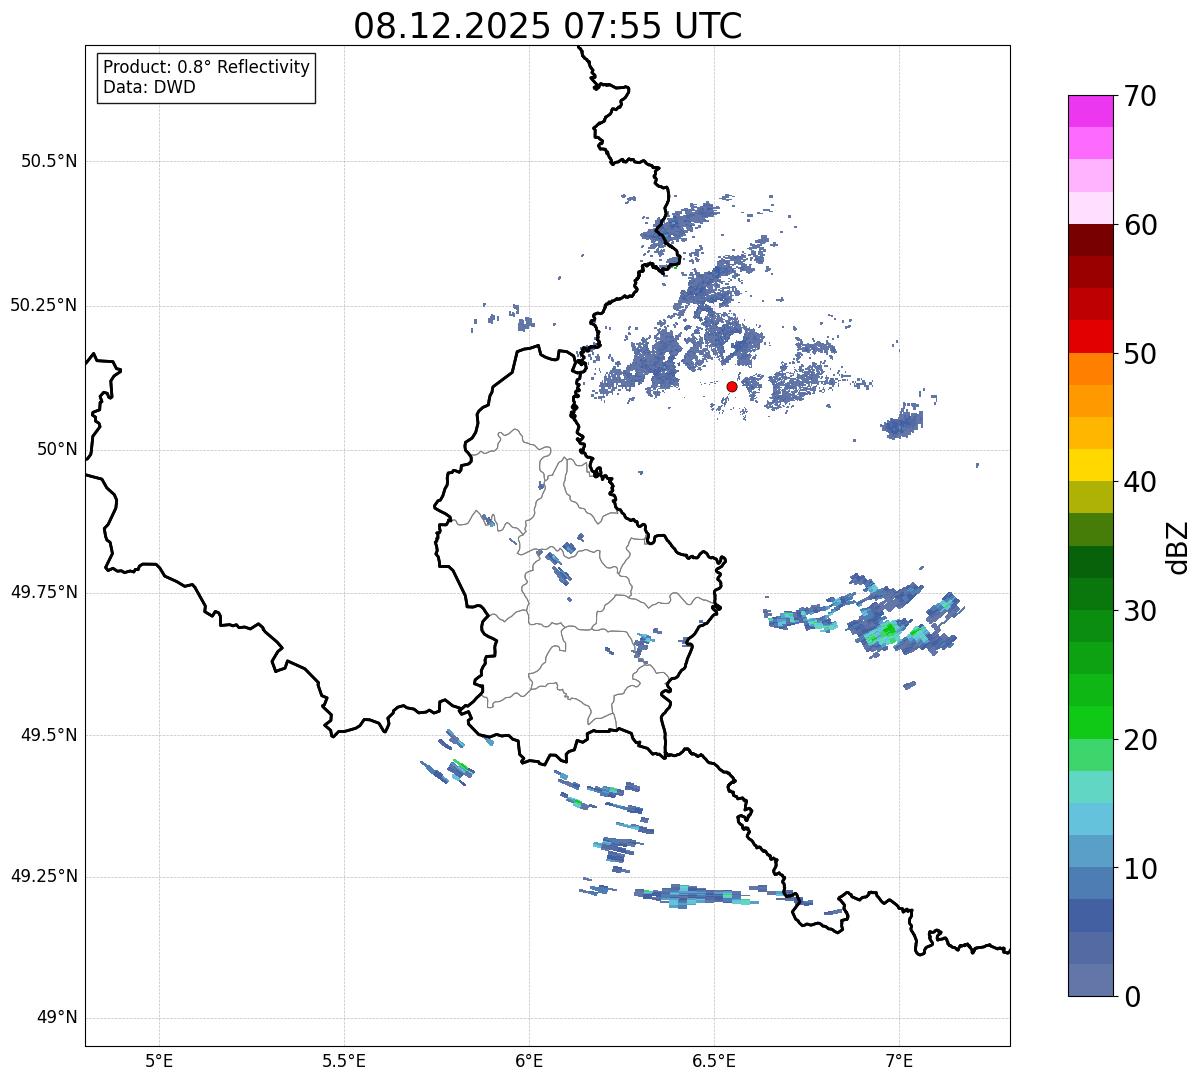
Task: Click the 7°E longitude label
Action: 899,1060
